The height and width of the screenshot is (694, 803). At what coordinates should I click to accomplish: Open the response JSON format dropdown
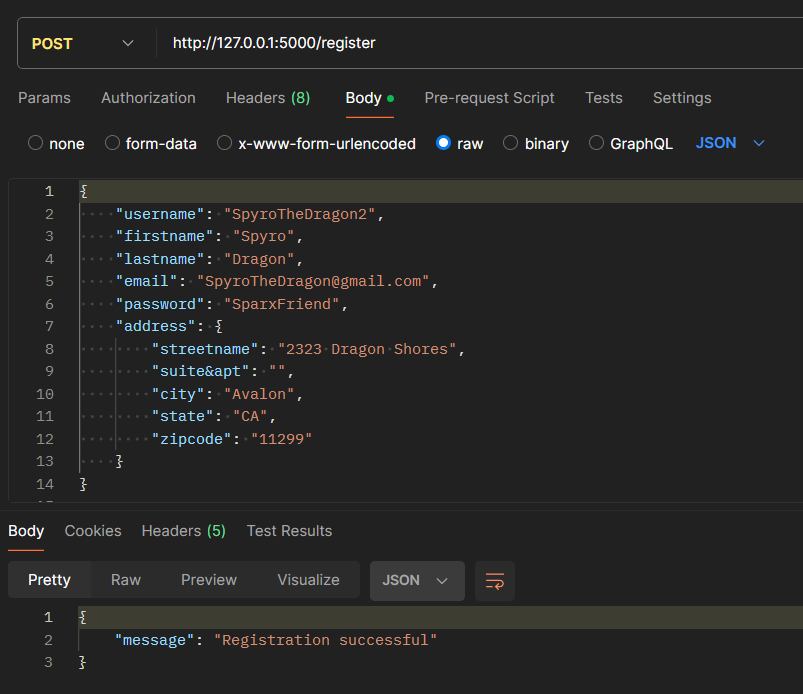tap(416, 581)
